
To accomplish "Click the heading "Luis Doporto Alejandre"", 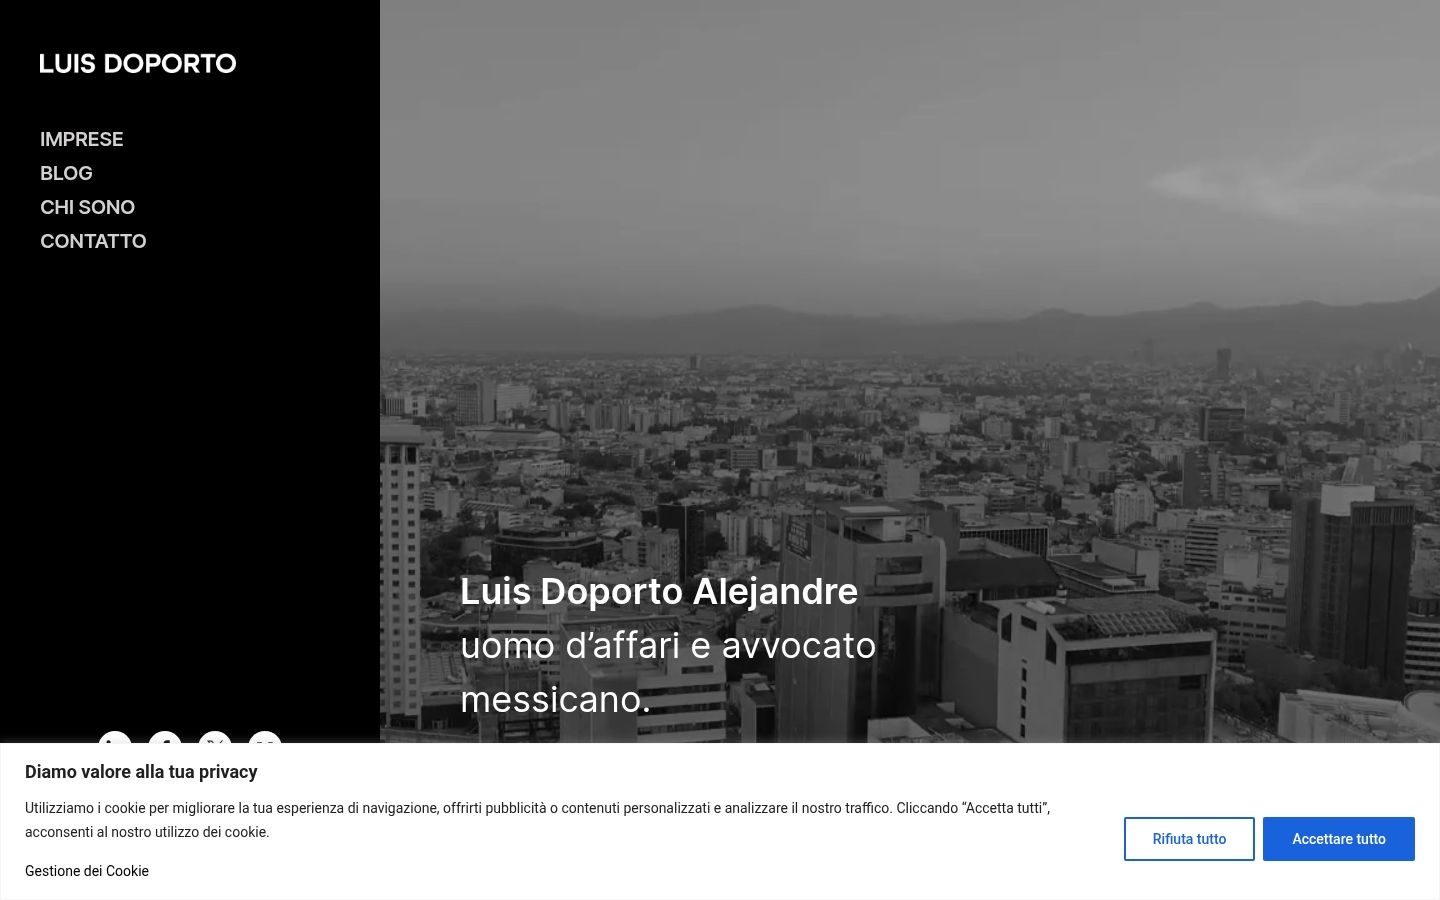I will (x=659, y=591).
